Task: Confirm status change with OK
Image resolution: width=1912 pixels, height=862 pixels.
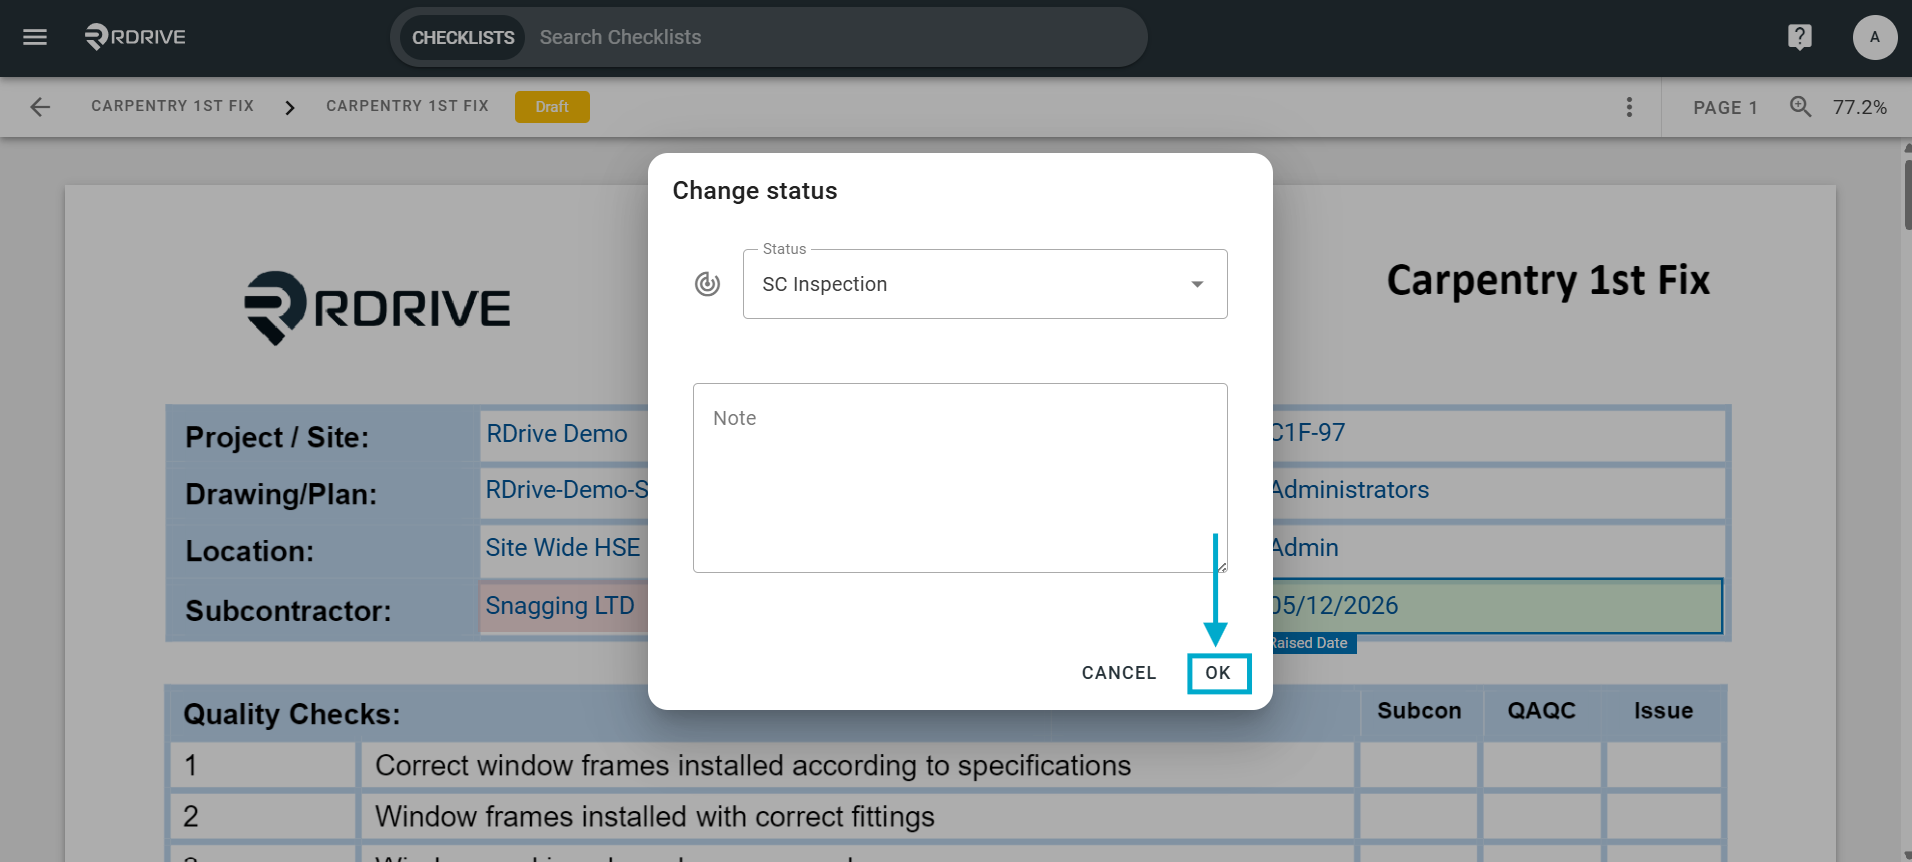Action: click(x=1218, y=673)
